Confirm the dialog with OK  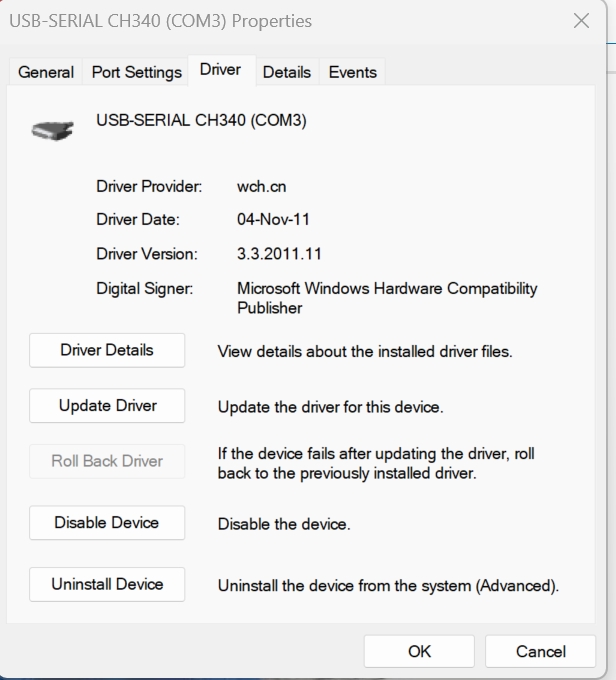419,651
